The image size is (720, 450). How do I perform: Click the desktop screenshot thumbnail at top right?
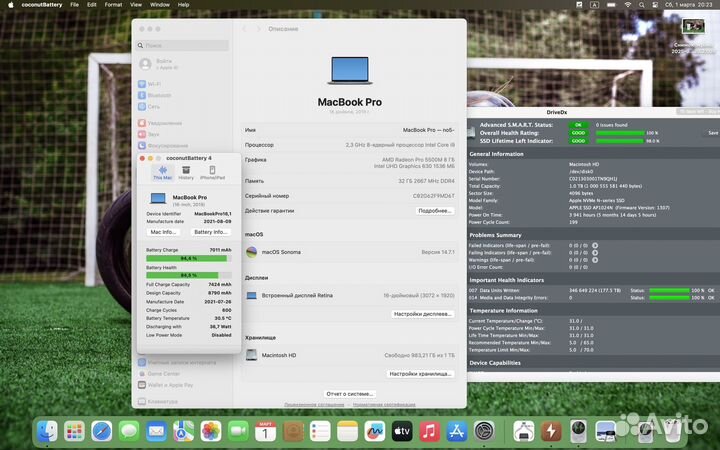pos(693,27)
